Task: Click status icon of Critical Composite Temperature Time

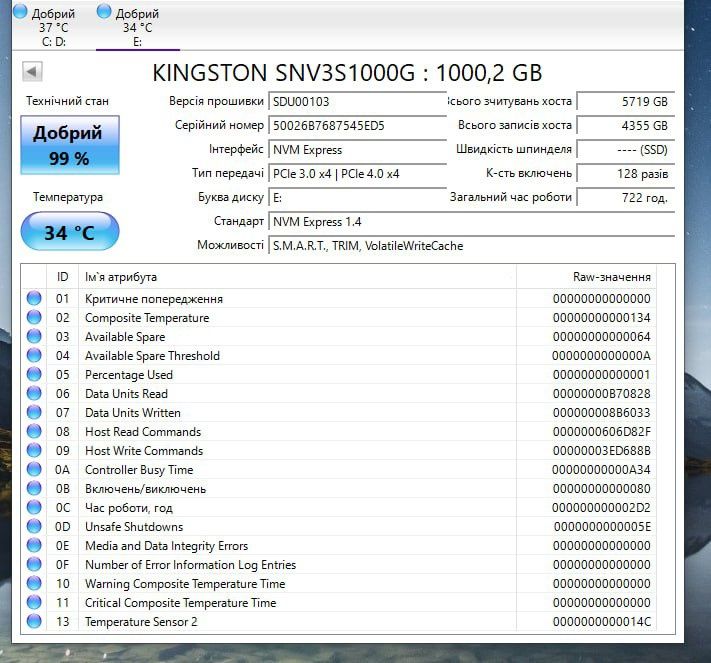Action: tap(34, 602)
